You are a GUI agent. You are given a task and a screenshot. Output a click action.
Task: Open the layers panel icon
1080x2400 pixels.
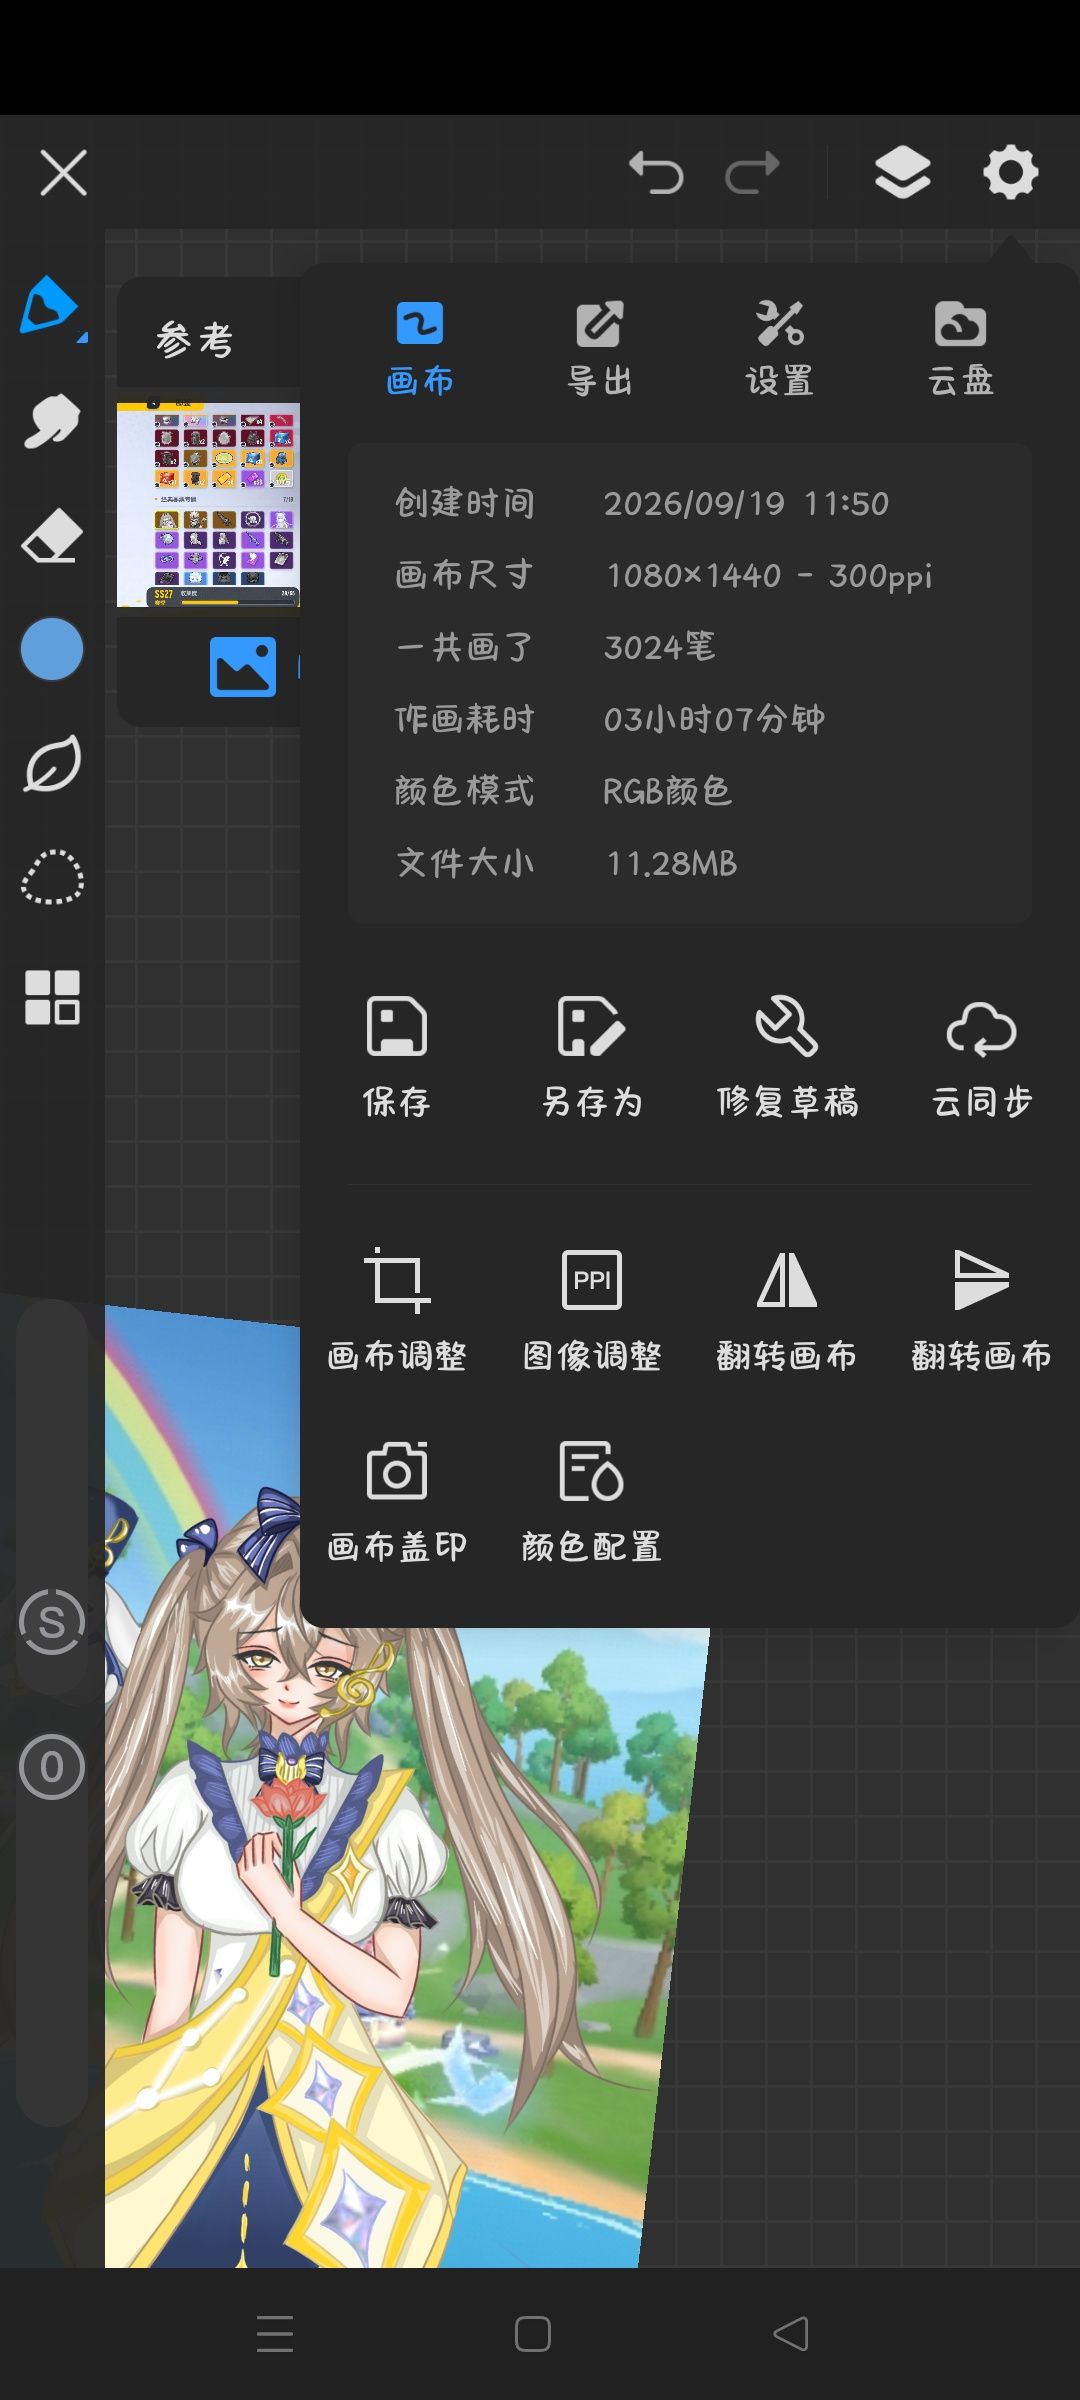902,173
